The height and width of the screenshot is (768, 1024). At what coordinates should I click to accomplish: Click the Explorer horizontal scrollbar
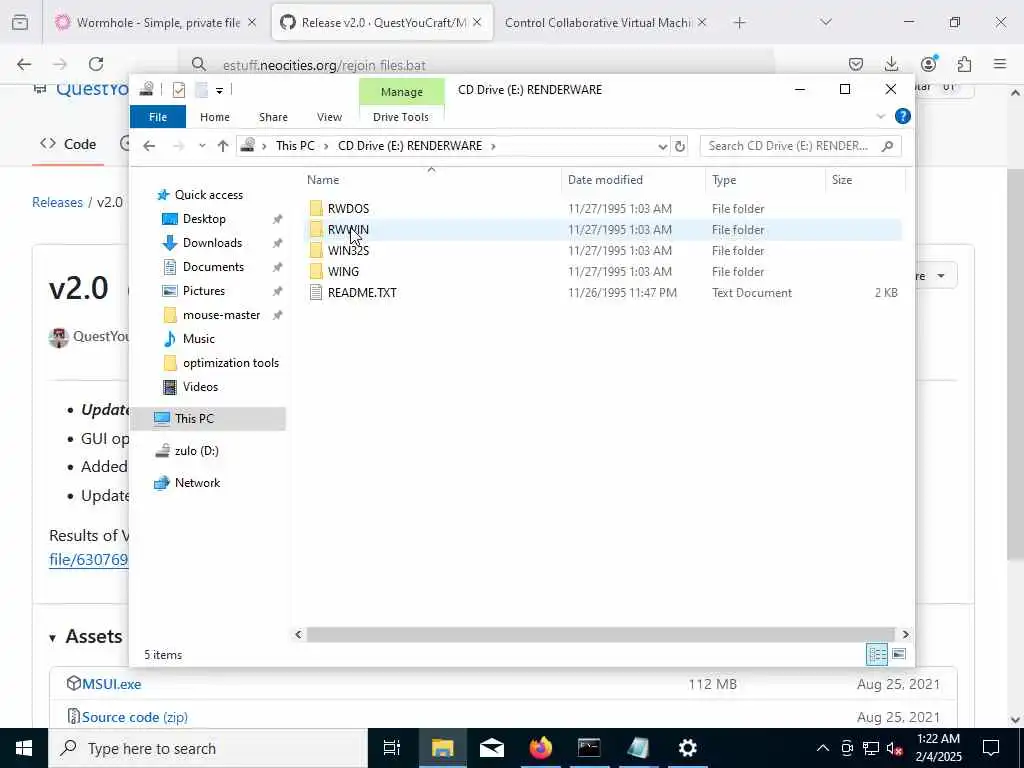600,634
